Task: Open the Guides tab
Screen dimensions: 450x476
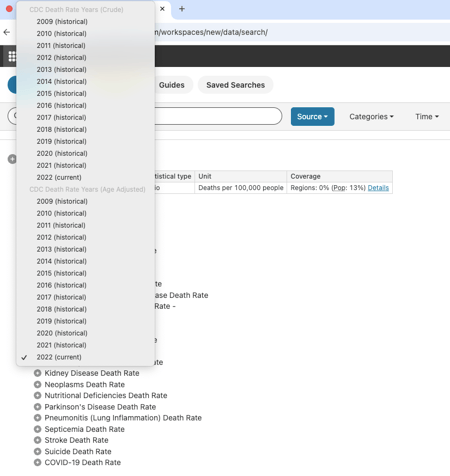Action: click(x=172, y=85)
